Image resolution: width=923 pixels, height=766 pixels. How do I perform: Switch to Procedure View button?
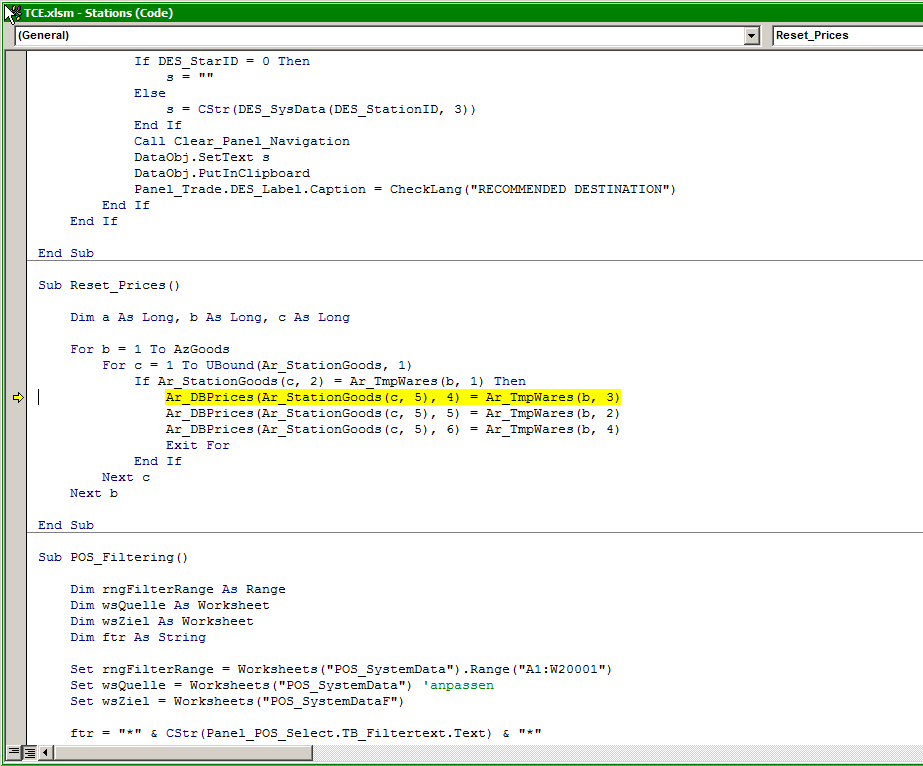[14, 752]
